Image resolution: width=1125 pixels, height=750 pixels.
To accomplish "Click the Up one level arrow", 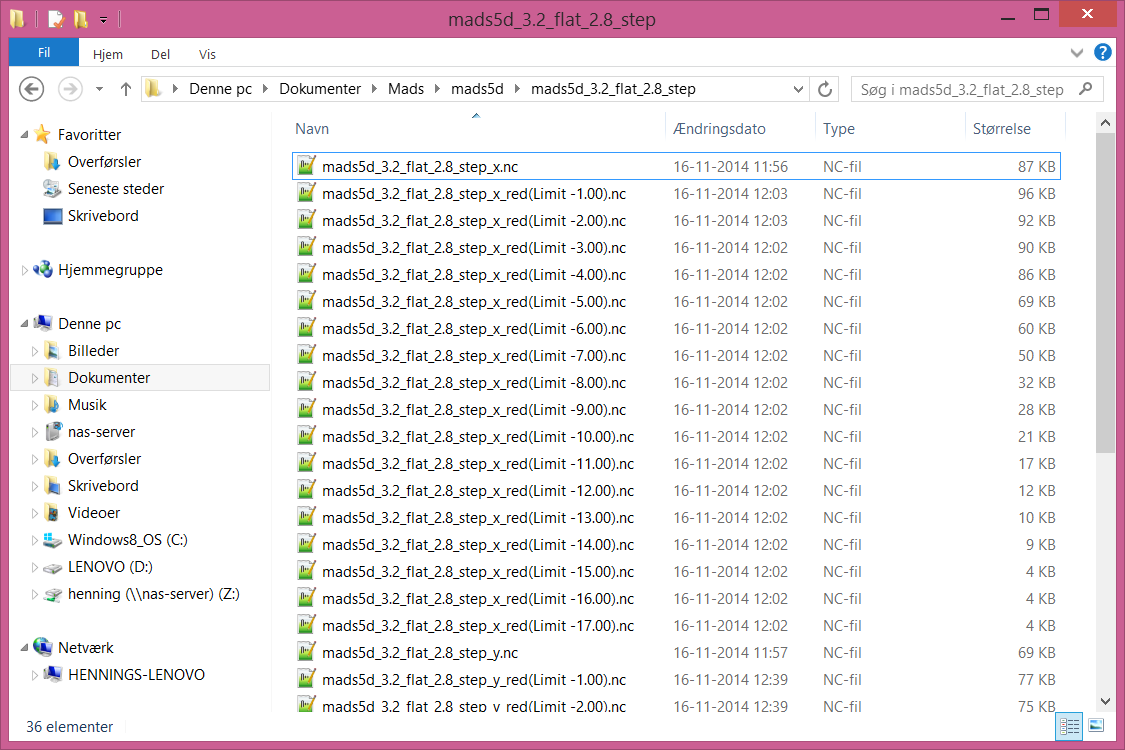I will [x=126, y=89].
